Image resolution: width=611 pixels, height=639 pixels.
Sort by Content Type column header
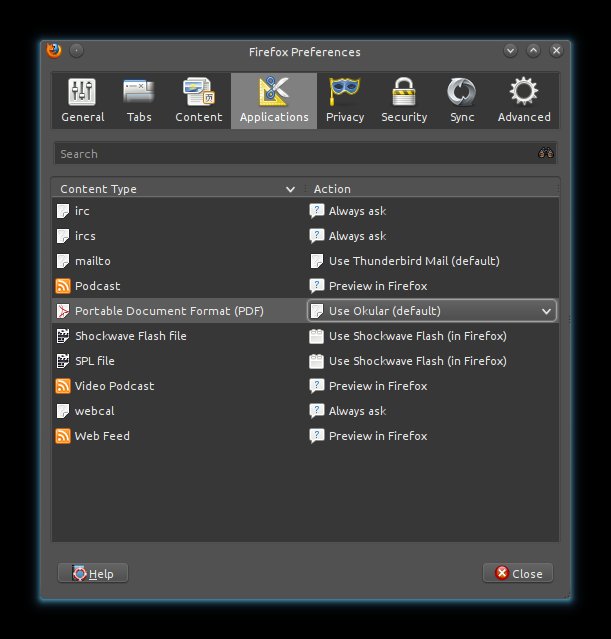coord(179,189)
